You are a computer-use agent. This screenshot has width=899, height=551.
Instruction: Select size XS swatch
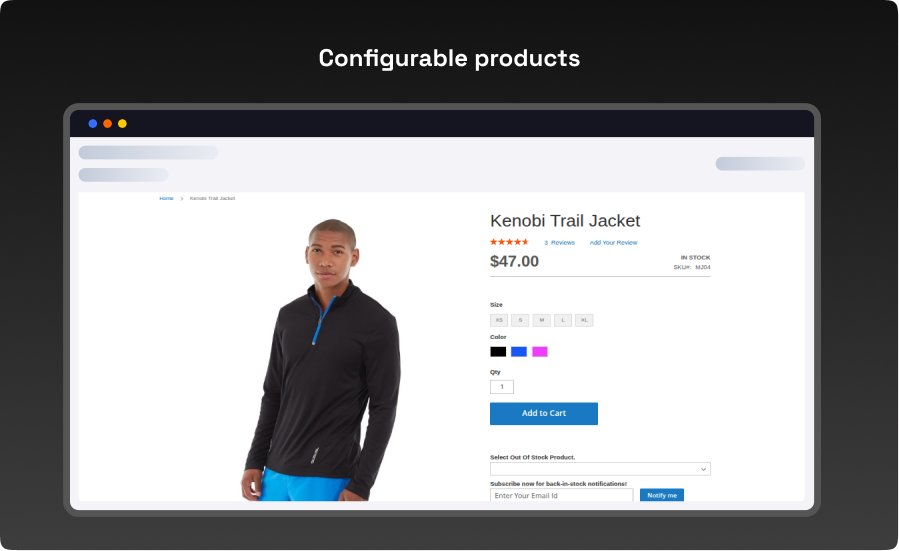(x=499, y=320)
